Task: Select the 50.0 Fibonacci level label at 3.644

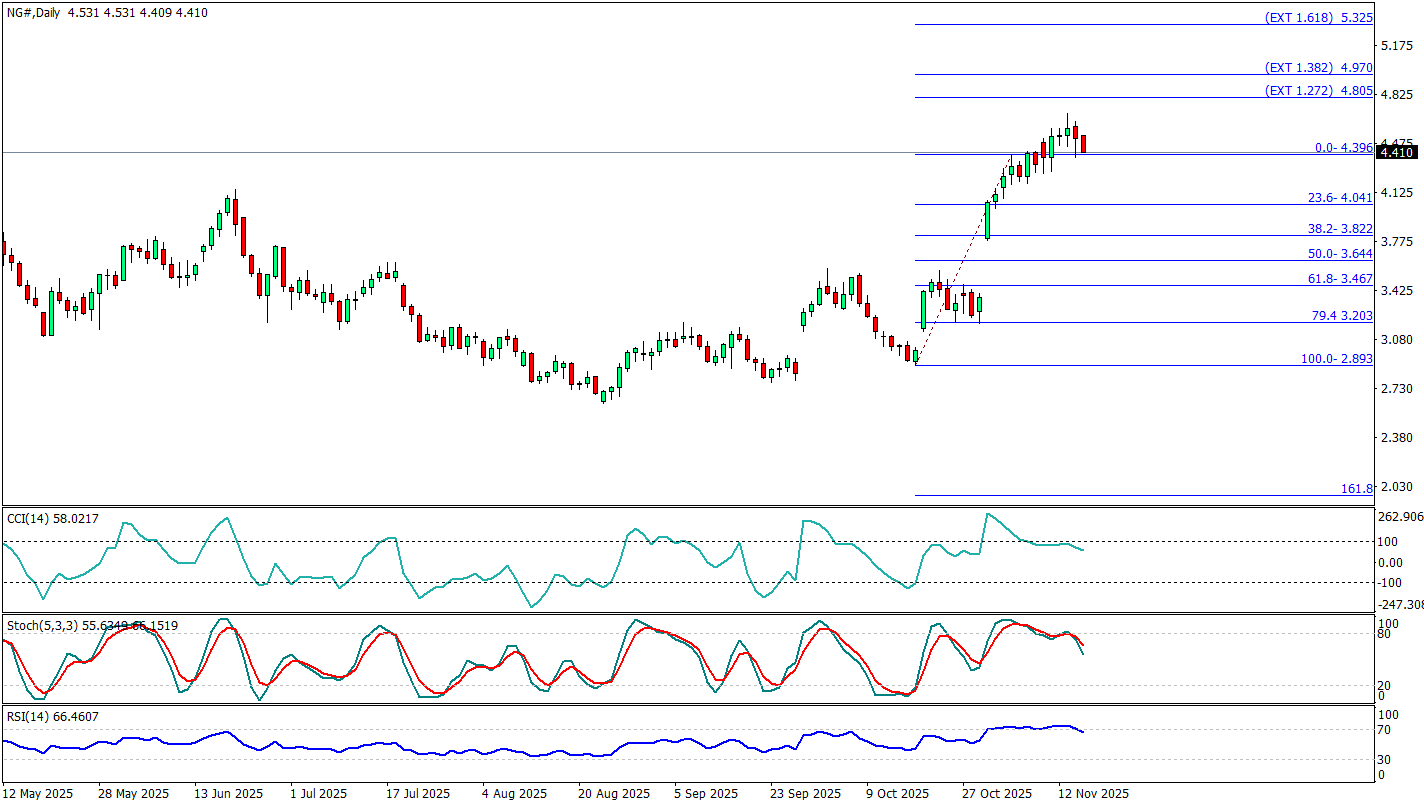Action: click(1340, 254)
